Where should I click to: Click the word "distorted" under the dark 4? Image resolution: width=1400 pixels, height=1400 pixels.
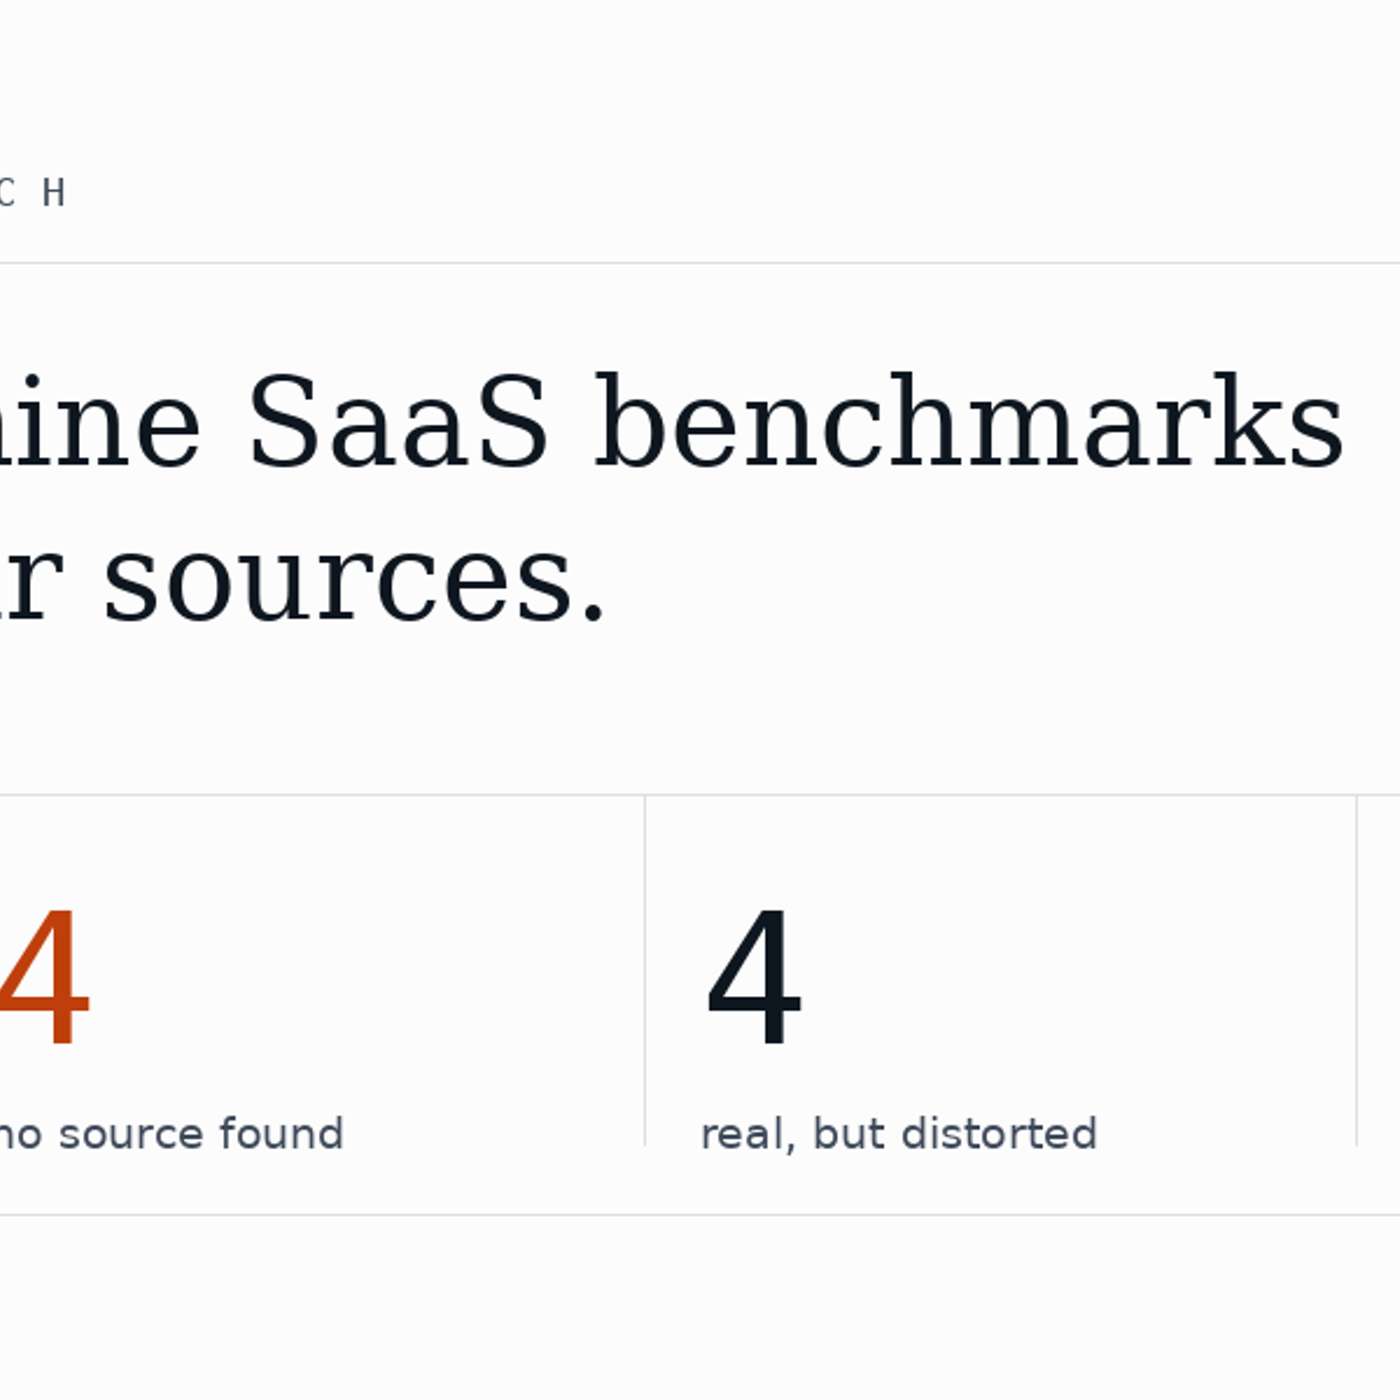point(999,1134)
